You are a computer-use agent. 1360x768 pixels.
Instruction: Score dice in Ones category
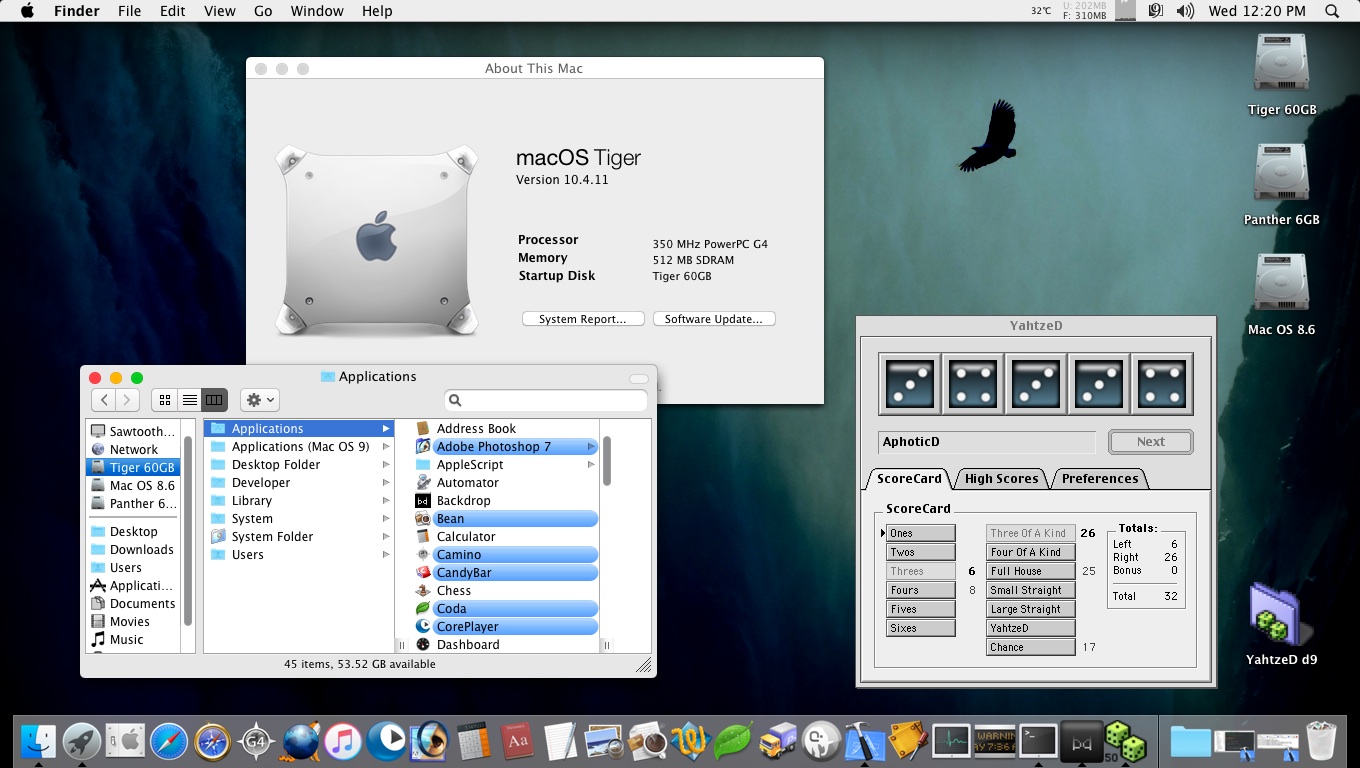coord(921,533)
